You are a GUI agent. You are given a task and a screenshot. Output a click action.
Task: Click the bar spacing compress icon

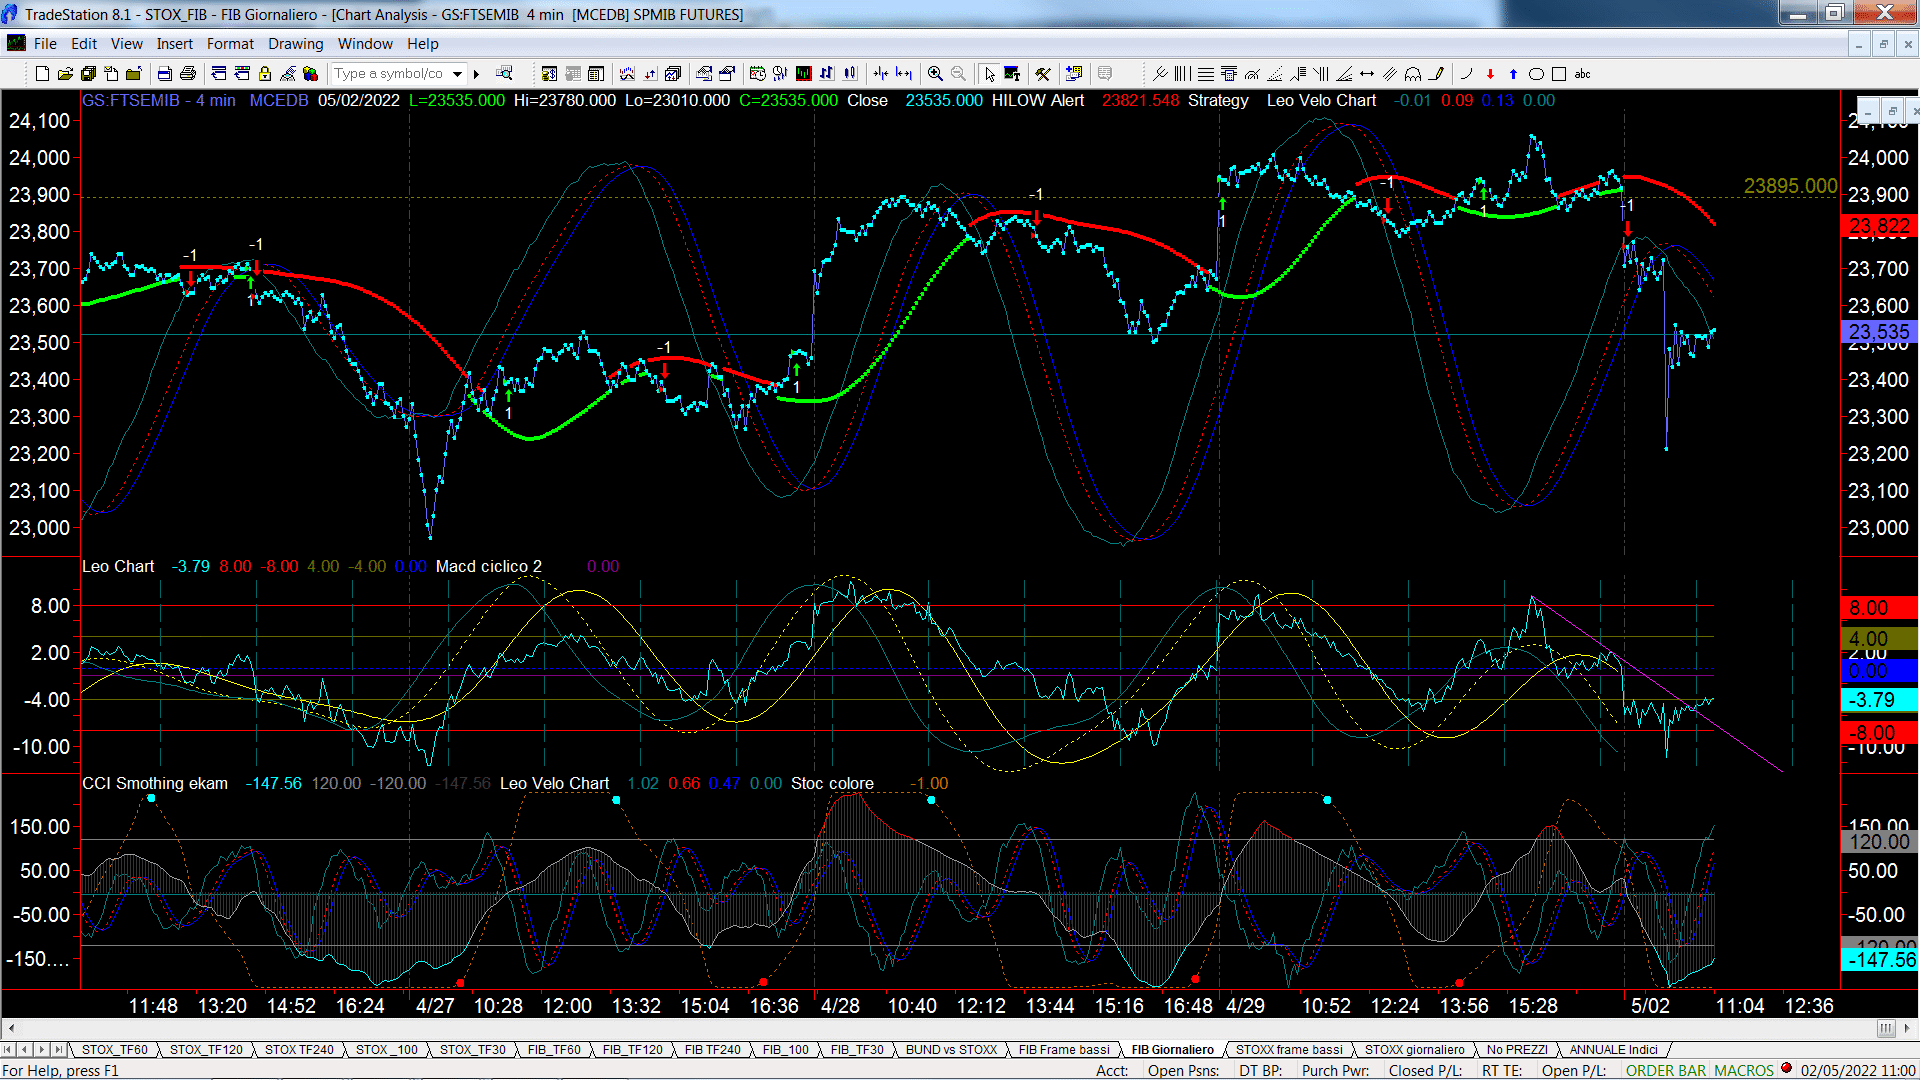coord(881,73)
